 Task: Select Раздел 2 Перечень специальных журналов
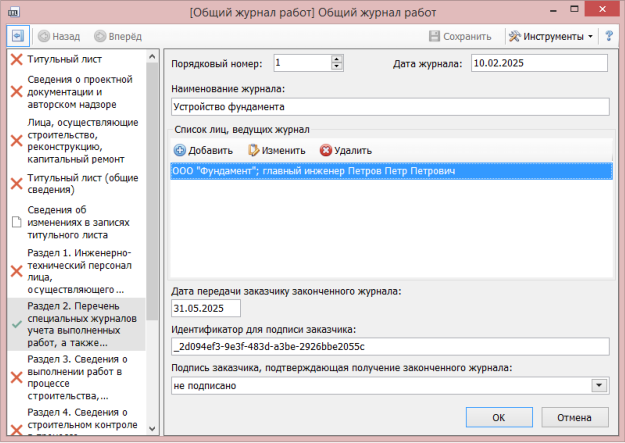pyautogui.click(x=76, y=324)
